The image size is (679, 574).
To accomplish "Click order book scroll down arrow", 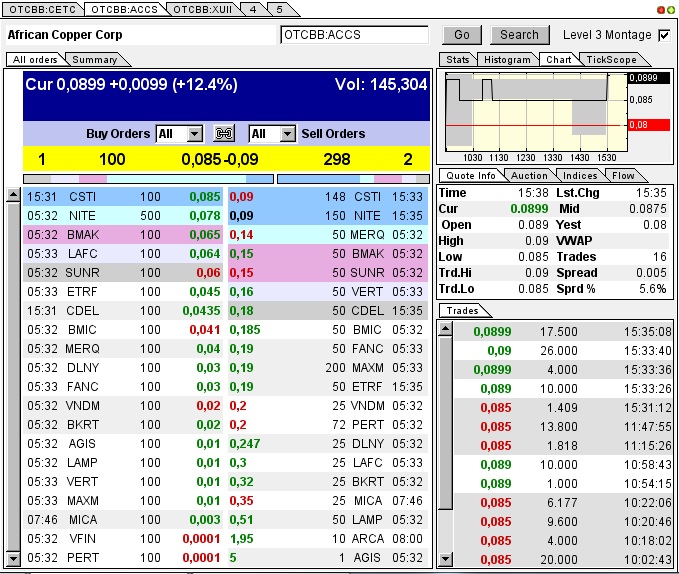I will 13,558.
